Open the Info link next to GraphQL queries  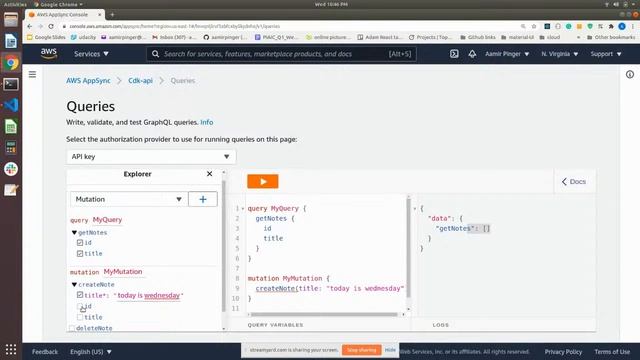pyautogui.click(x=207, y=122)
